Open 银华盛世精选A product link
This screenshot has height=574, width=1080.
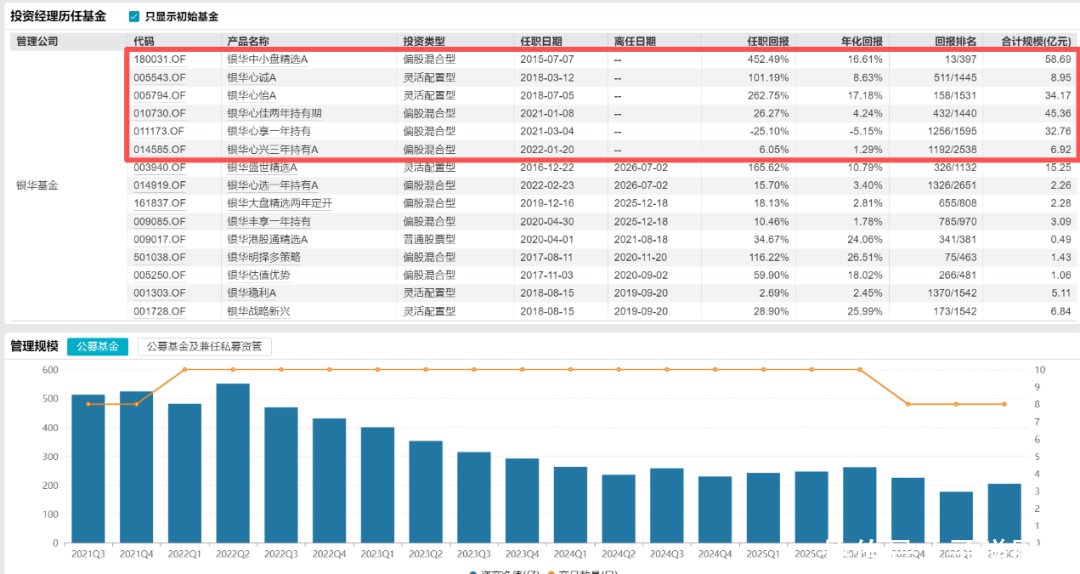pos(262,167)
